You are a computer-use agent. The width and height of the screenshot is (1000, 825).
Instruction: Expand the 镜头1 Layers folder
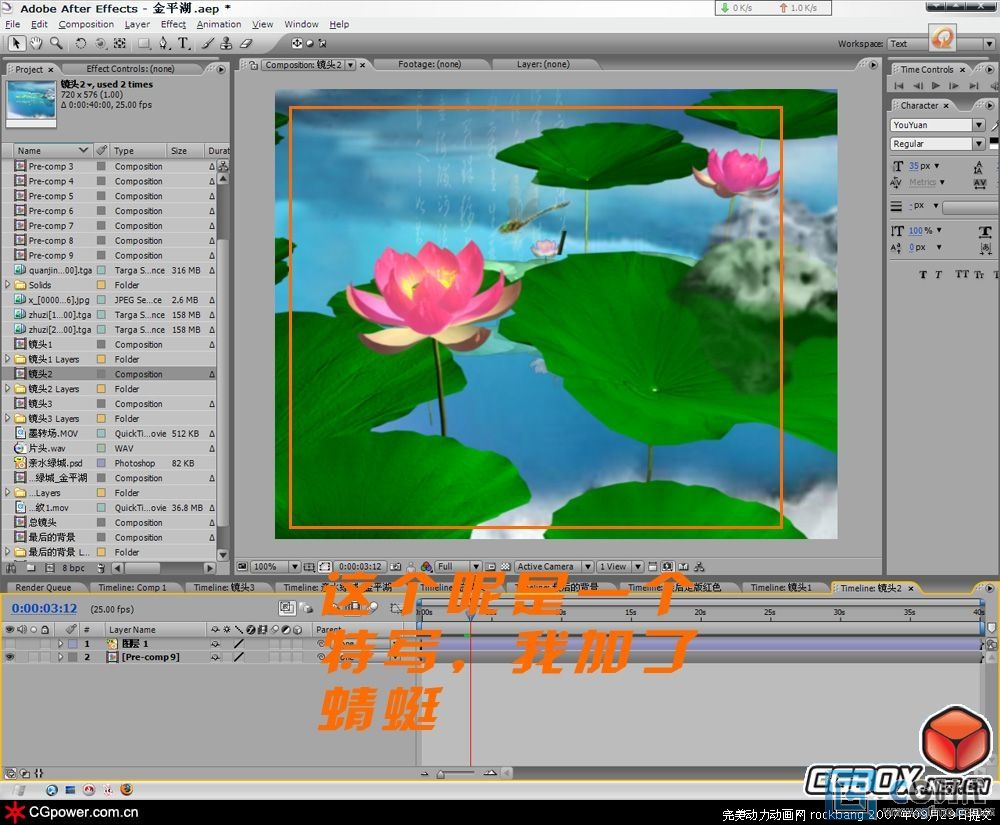[x=8, y=359]
